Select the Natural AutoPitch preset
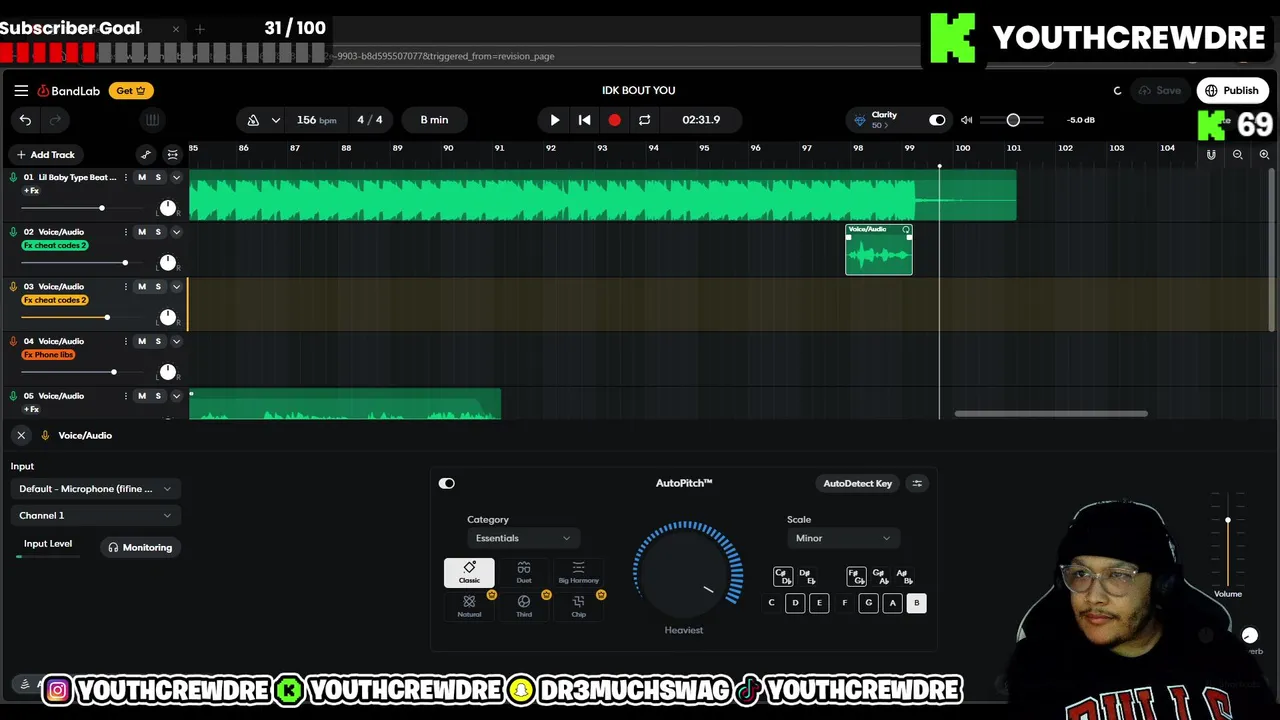This screenshot has width=1280, height=720. coord(469,606)
